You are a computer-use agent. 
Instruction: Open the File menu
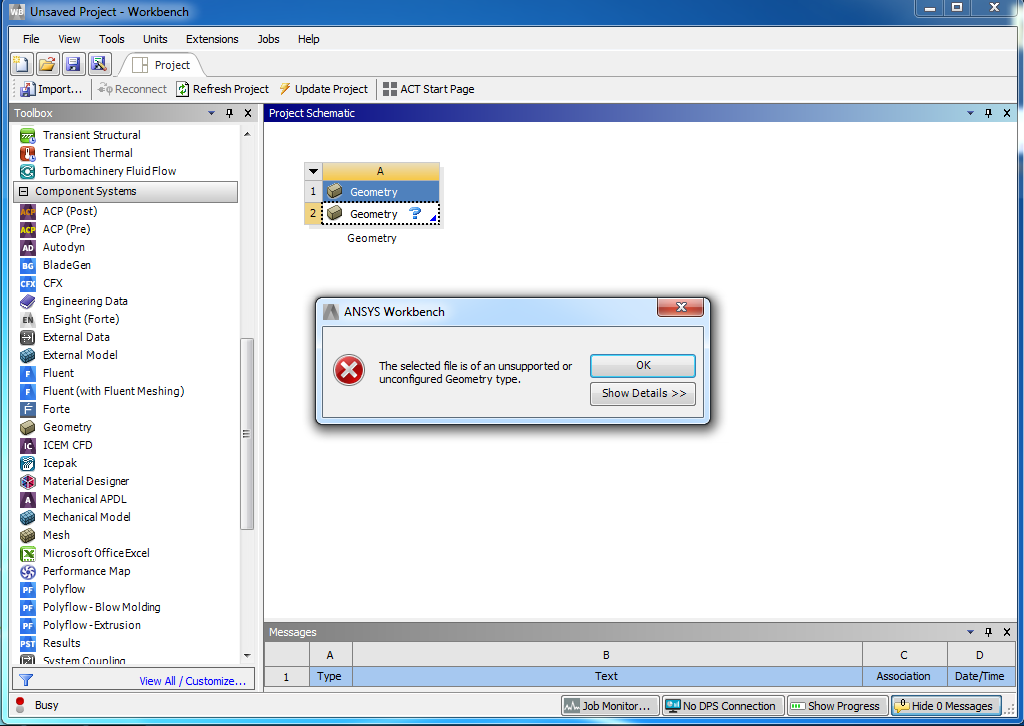click(x=31, y=39)
